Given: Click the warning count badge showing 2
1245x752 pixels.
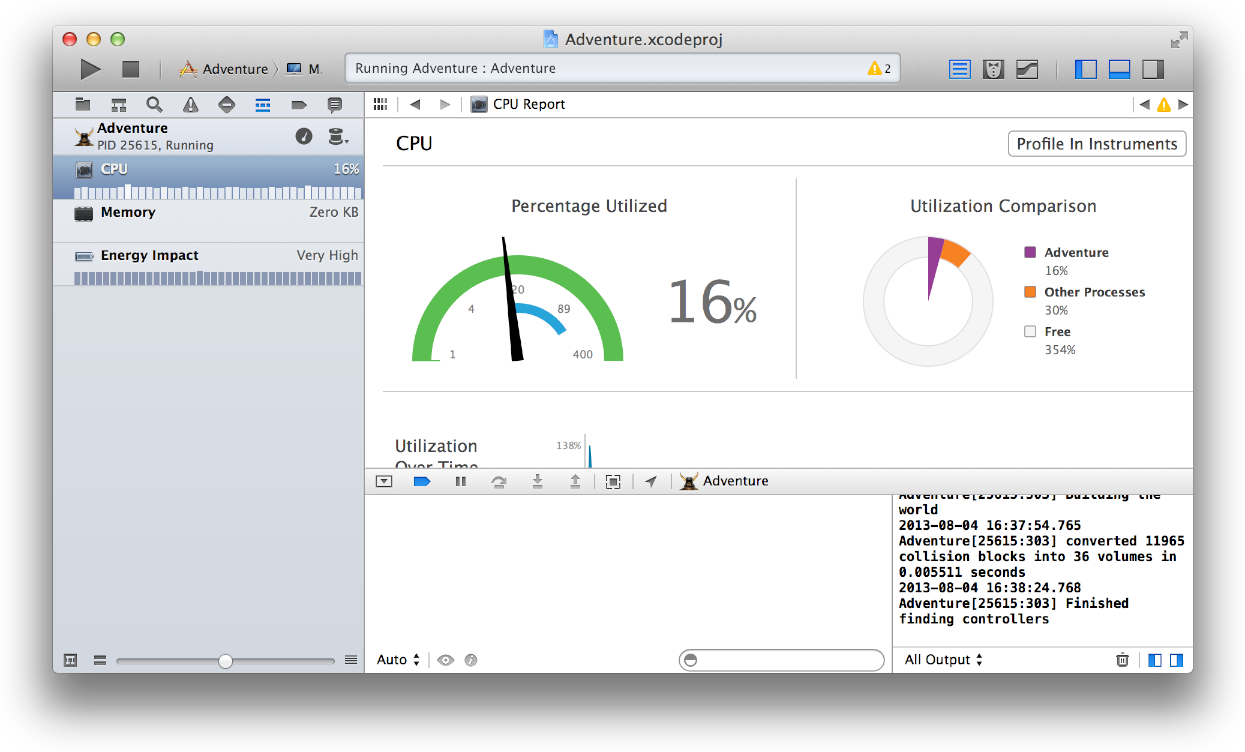Looking at the screenshot, I should click(x=880, y=69).
